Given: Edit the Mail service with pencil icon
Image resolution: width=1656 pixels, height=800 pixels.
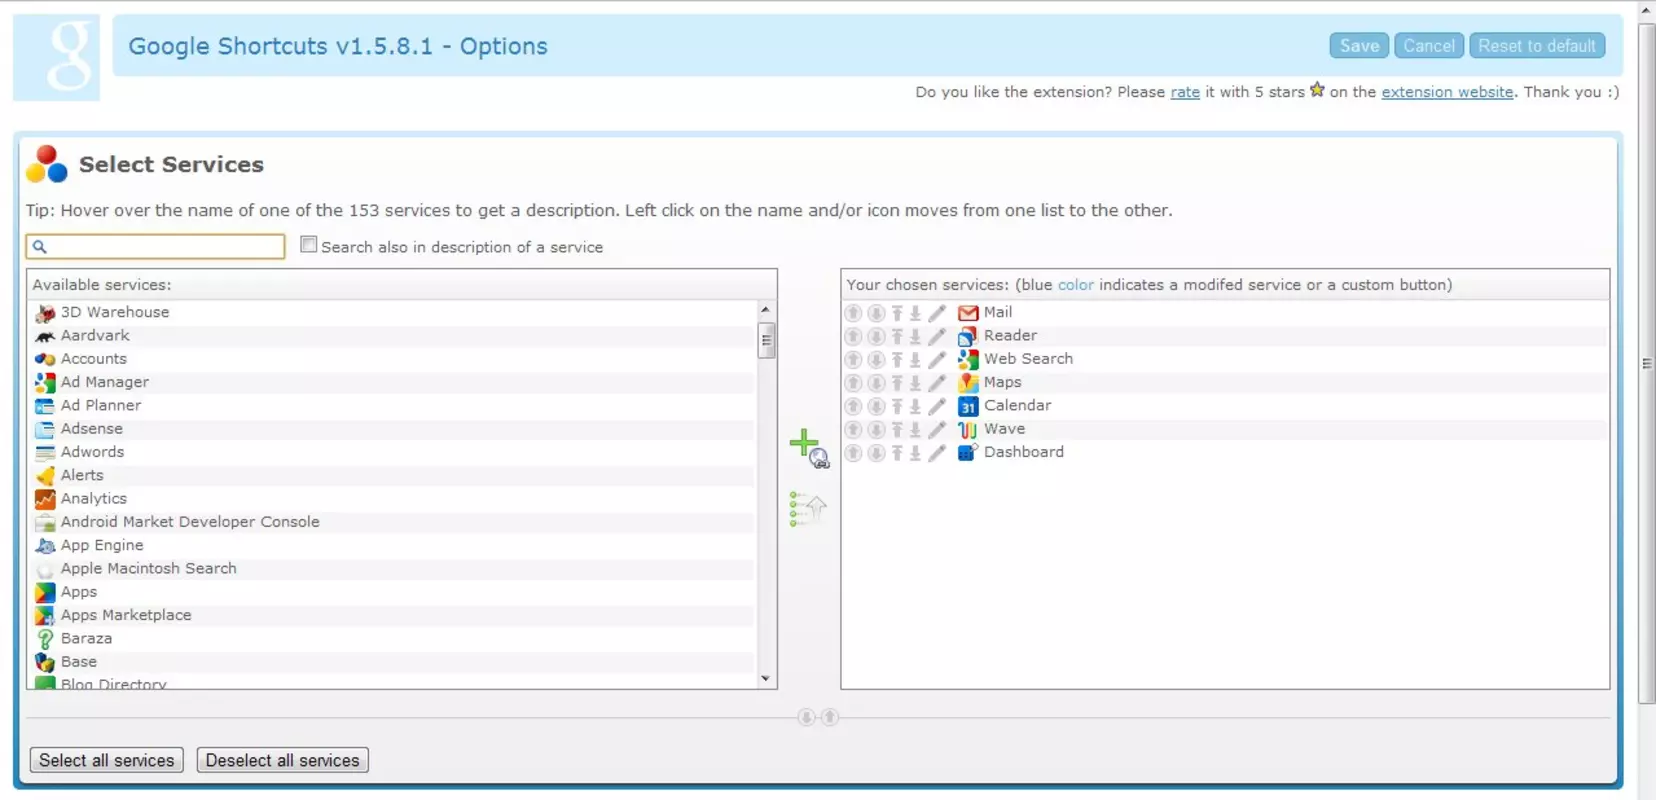Looking at the screenshot, I should pos(937,313).
